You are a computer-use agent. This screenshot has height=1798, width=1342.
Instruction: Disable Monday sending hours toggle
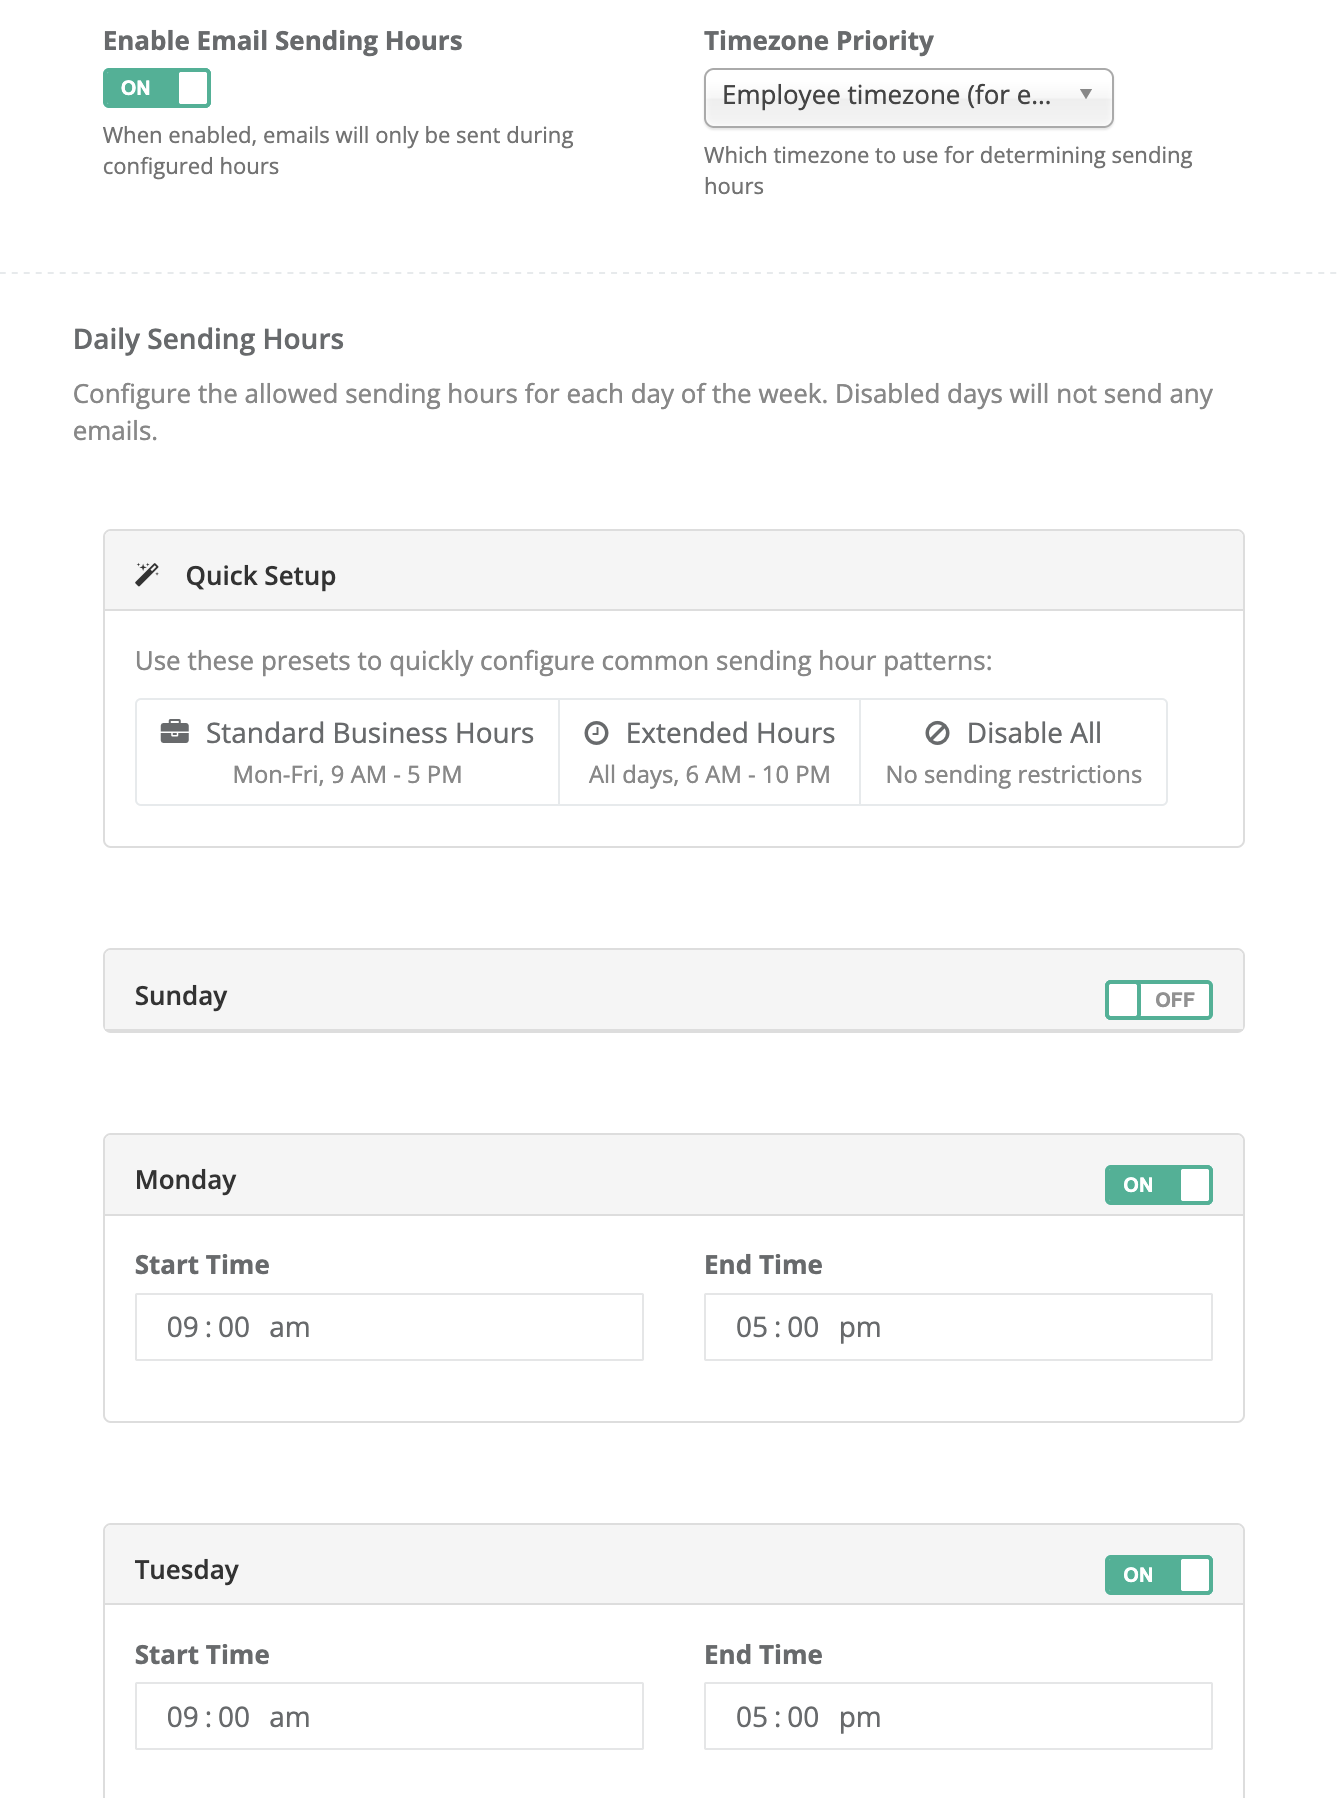[1158, 1185]
